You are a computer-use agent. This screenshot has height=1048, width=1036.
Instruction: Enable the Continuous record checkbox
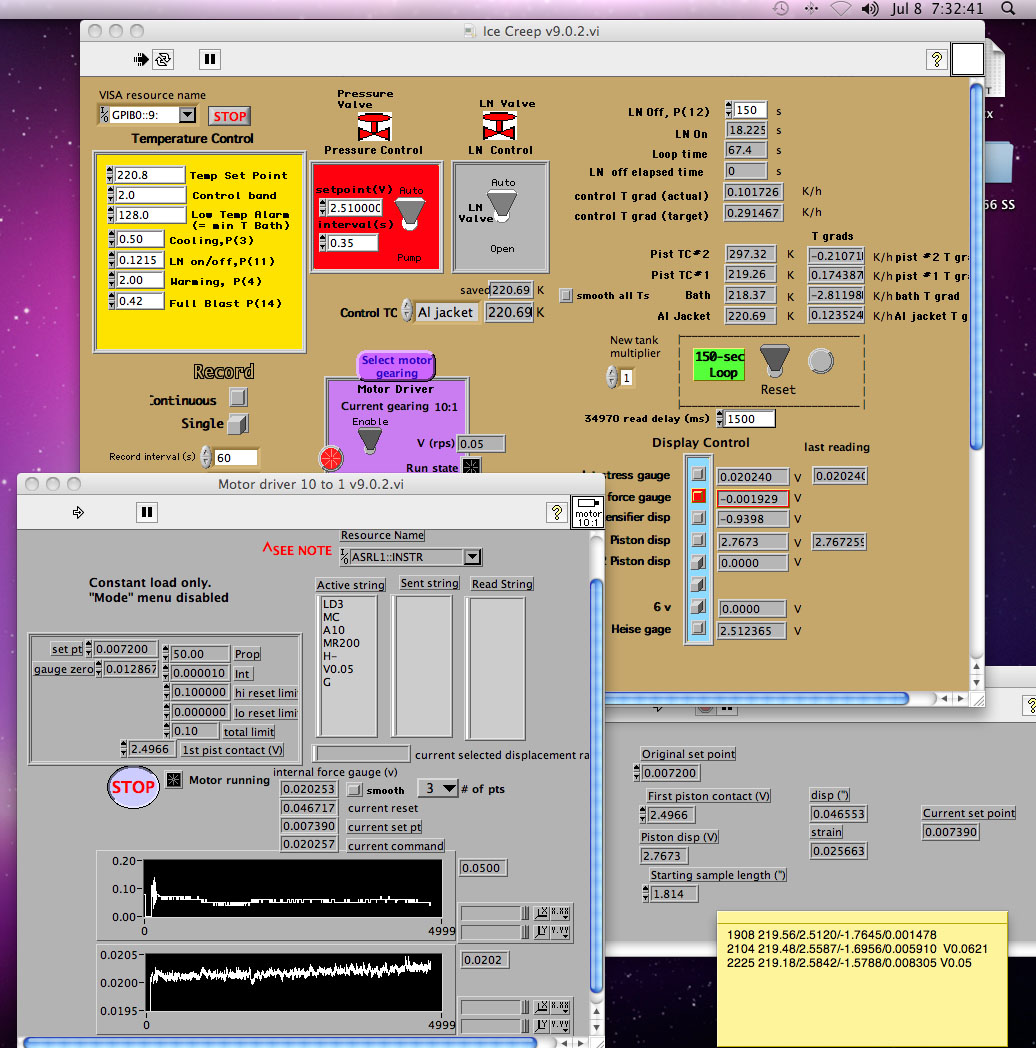(237, 398)
